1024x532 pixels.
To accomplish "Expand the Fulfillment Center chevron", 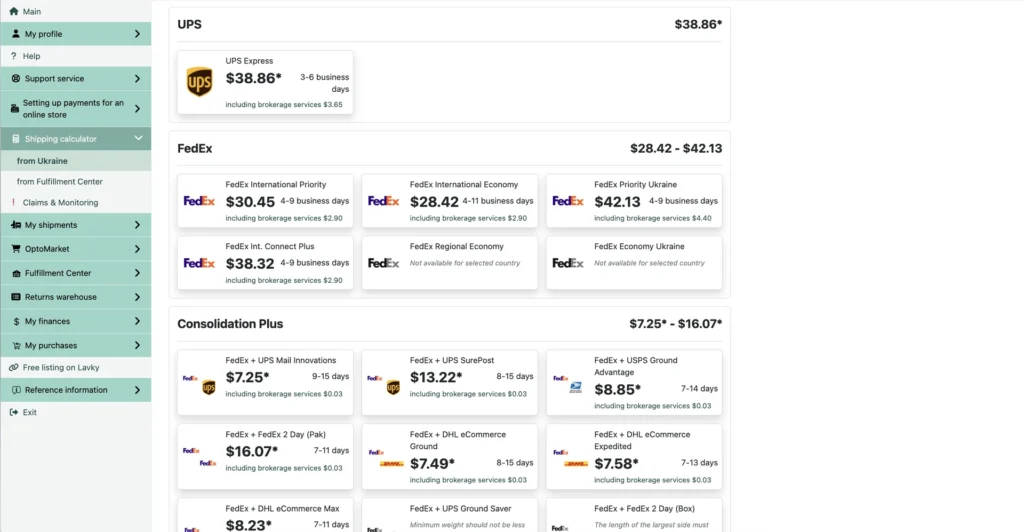I will click(137, 273).
